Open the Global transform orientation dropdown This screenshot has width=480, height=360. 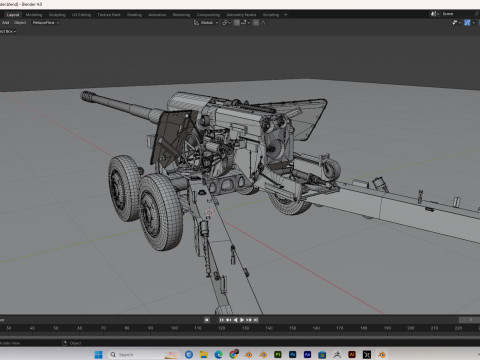pos(206,23)
